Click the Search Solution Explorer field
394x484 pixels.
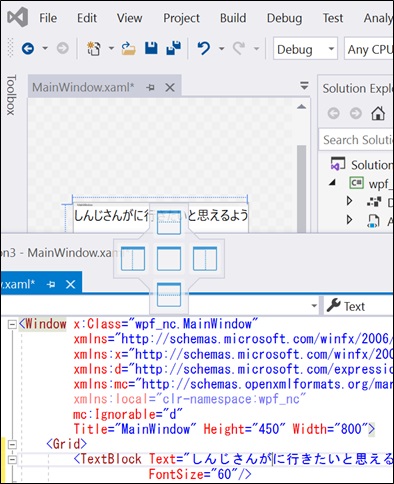356,140
